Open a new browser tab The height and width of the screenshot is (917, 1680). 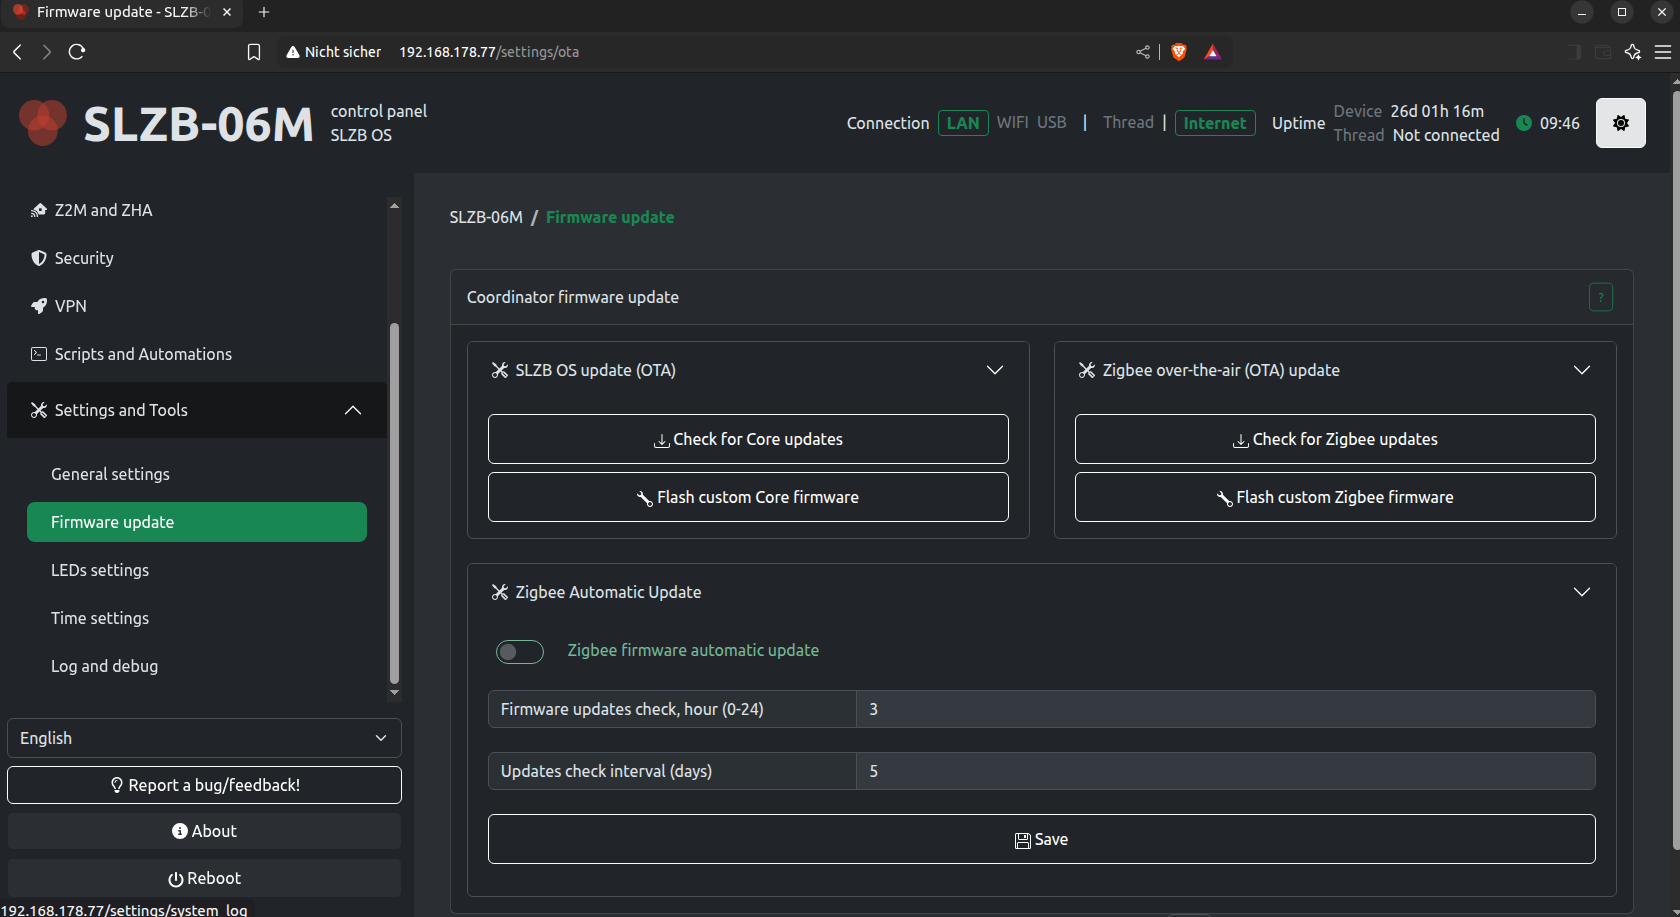pyautogui.click(x=264, y=12)
